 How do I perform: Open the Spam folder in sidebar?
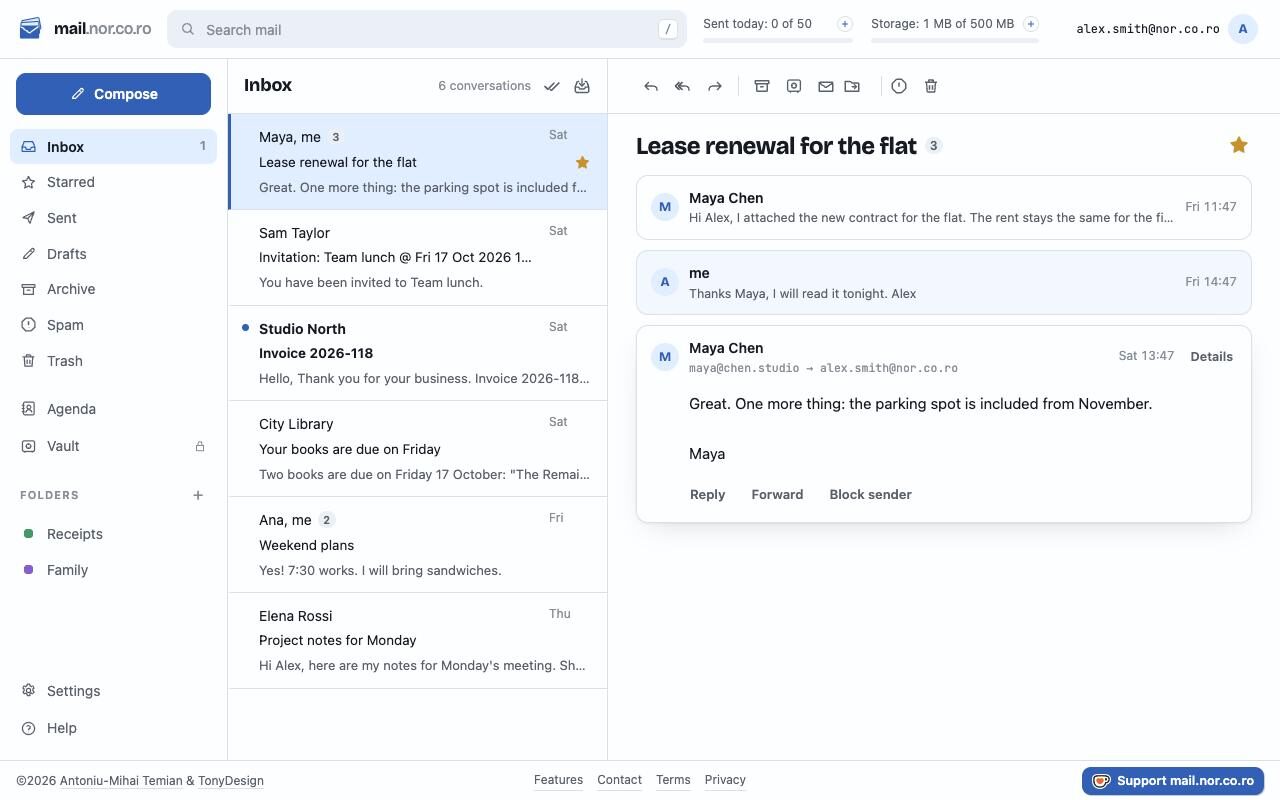pos(113,325)
